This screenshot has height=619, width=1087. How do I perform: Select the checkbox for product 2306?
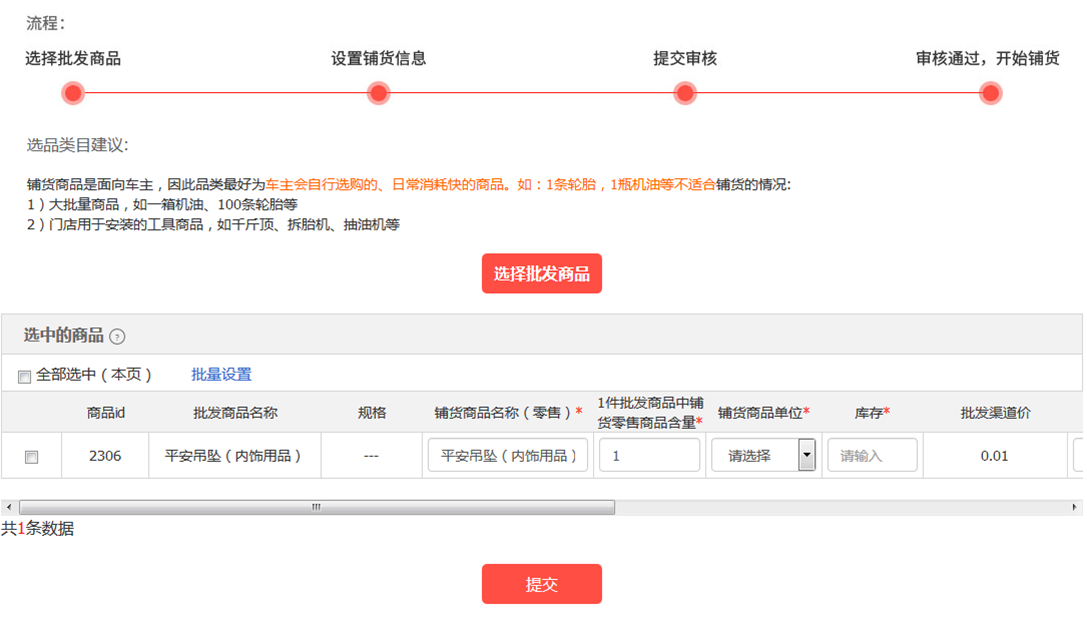(31, 455)
